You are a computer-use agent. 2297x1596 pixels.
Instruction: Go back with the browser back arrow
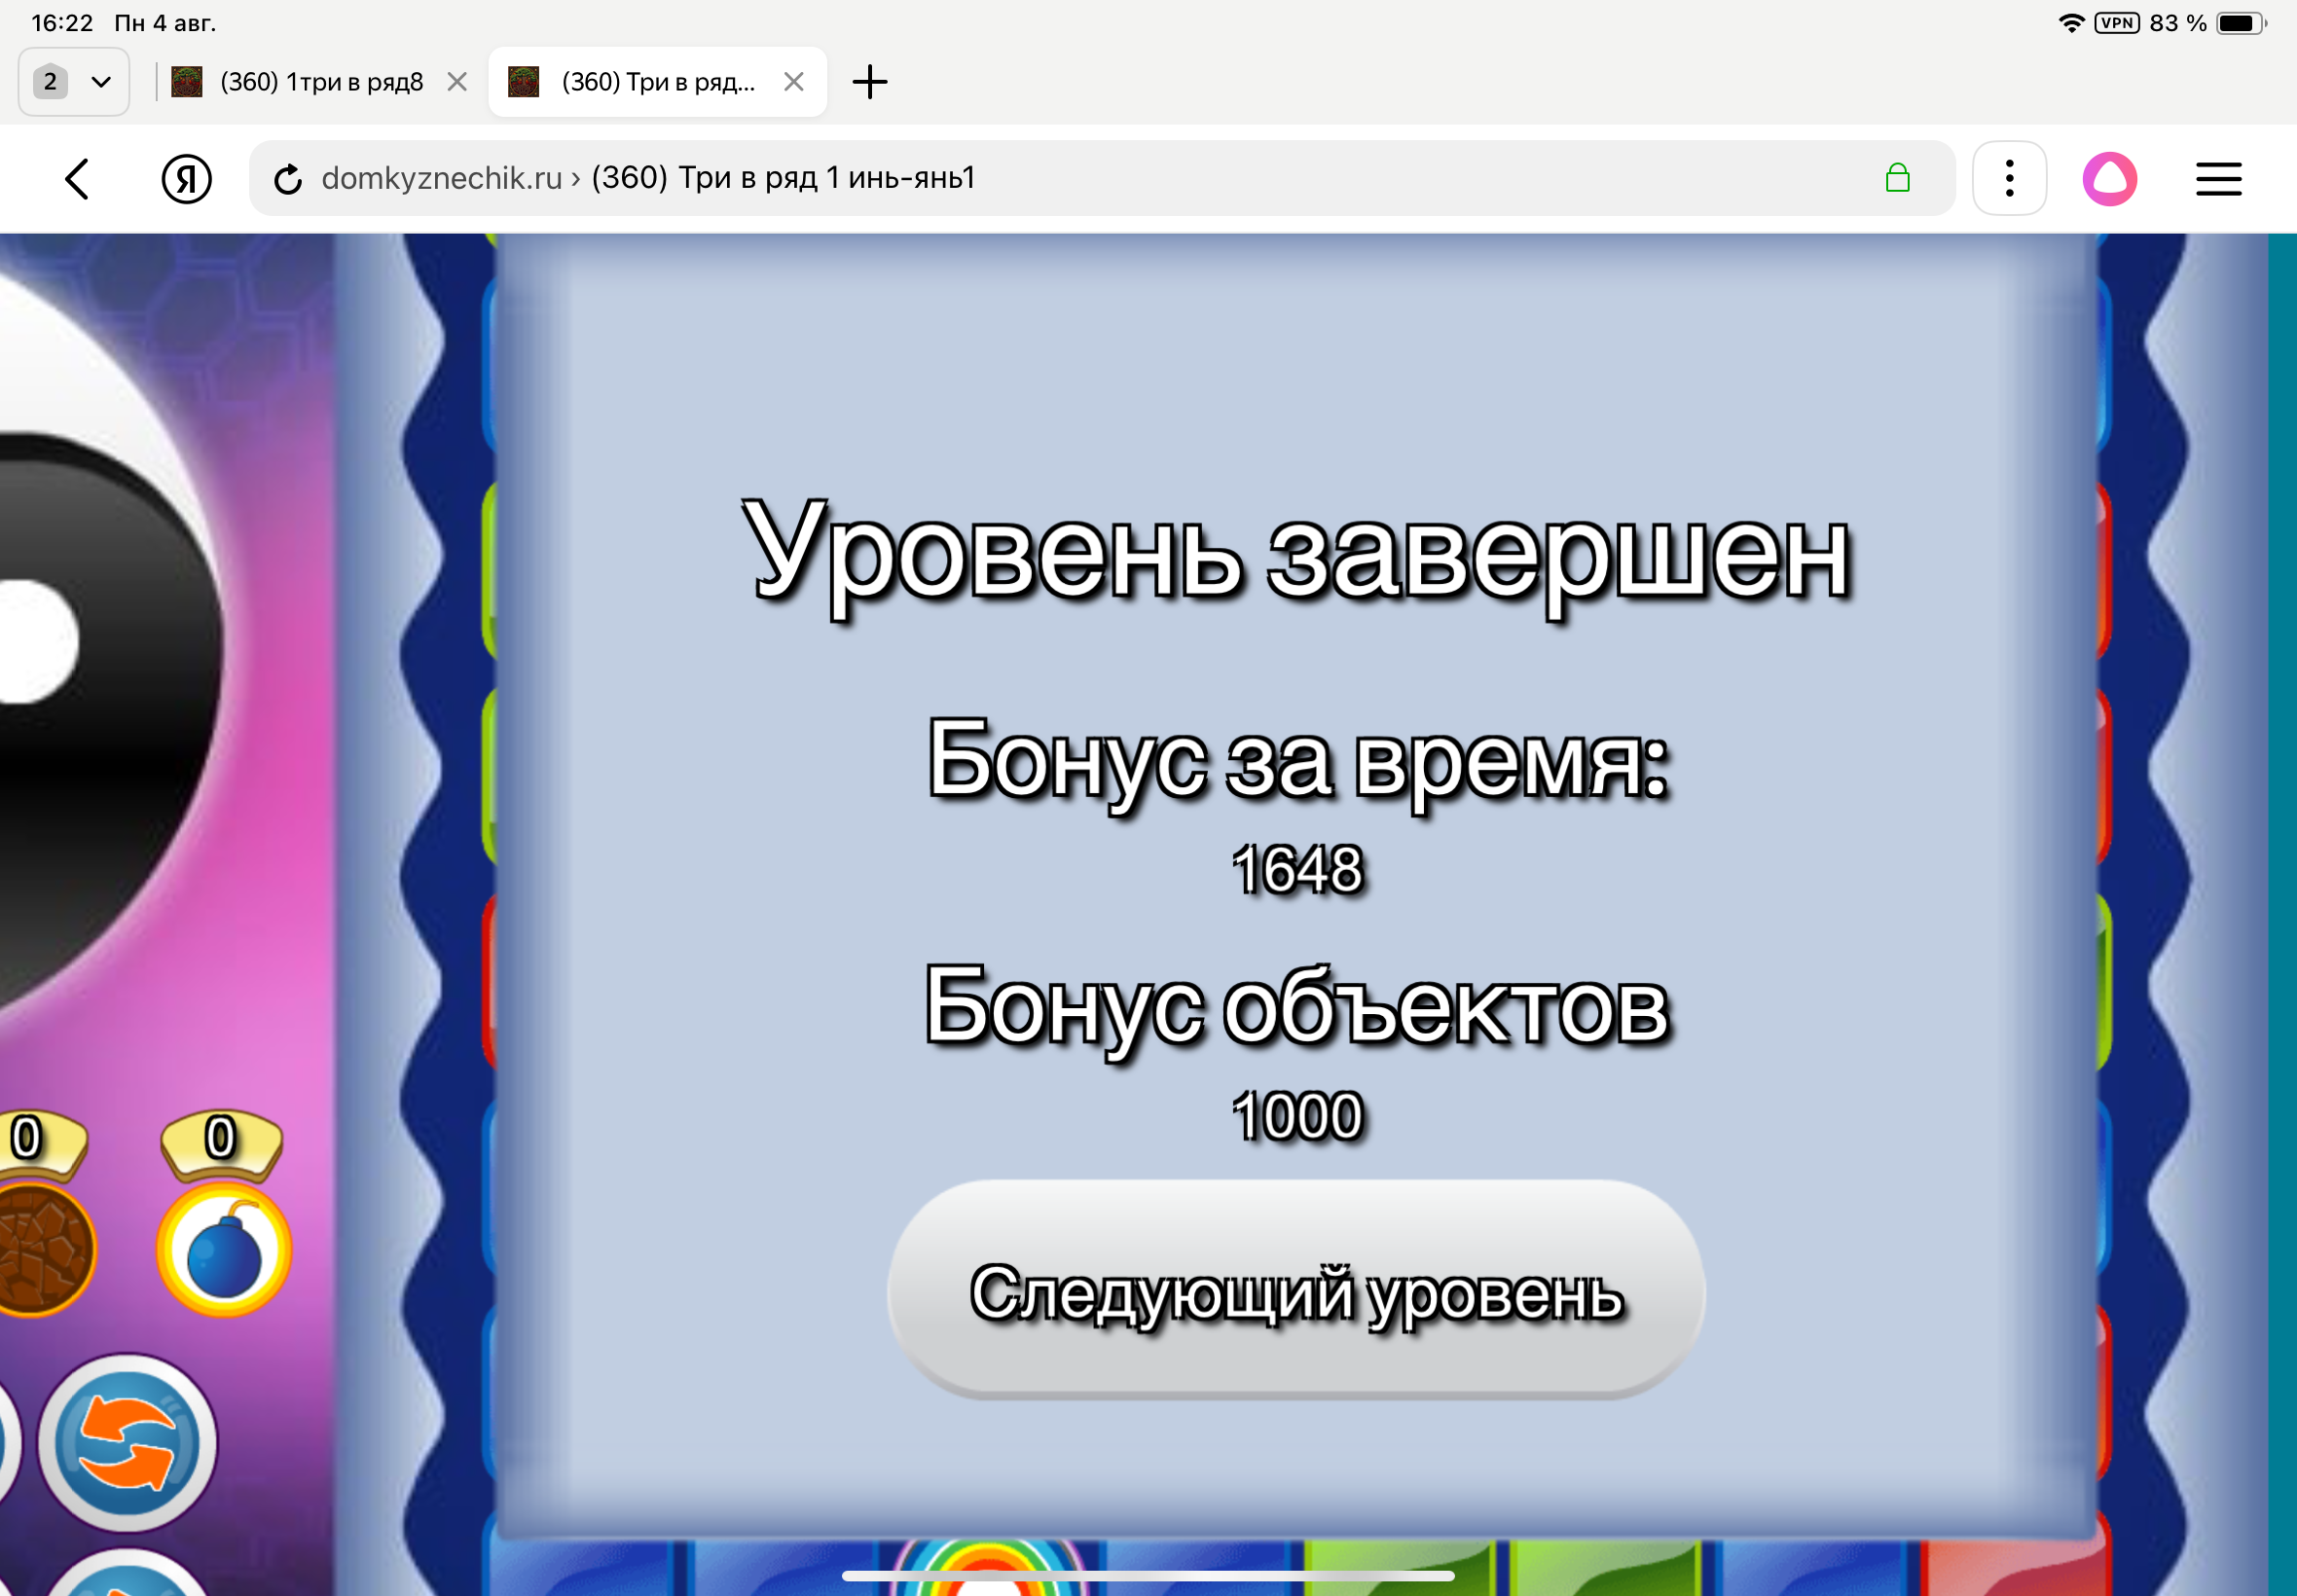pyautogui.click(x=77, y=179)
